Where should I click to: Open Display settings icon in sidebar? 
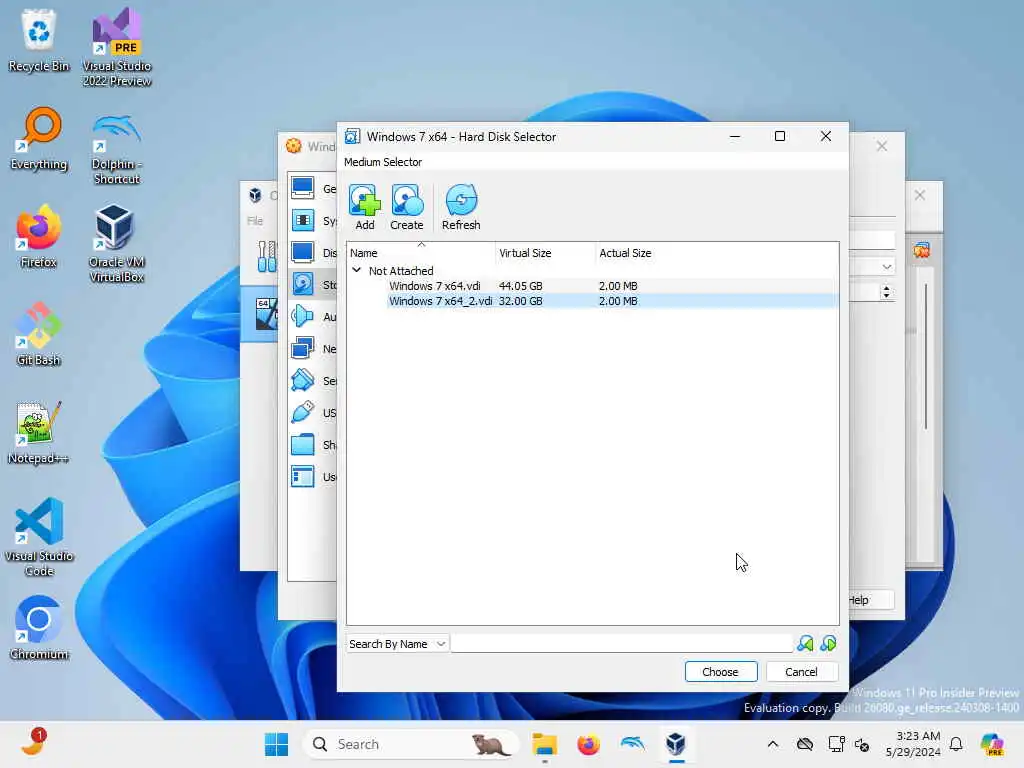(x=302, y=252)
